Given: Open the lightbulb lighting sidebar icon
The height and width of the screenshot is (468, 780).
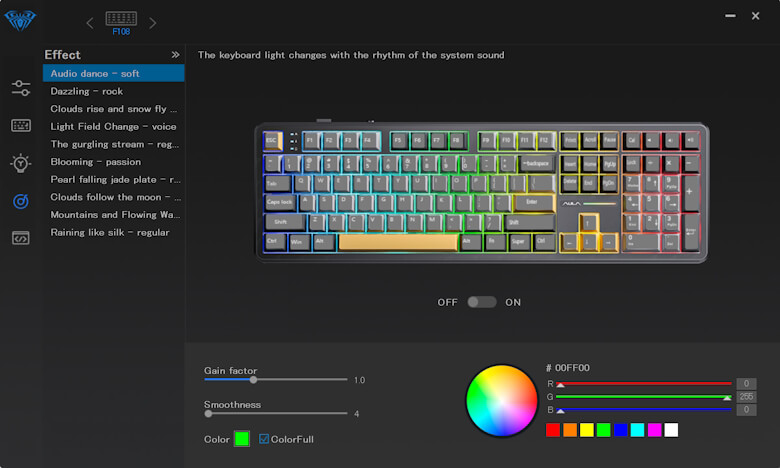Looking at the screenshot, I should pos(21,163).
